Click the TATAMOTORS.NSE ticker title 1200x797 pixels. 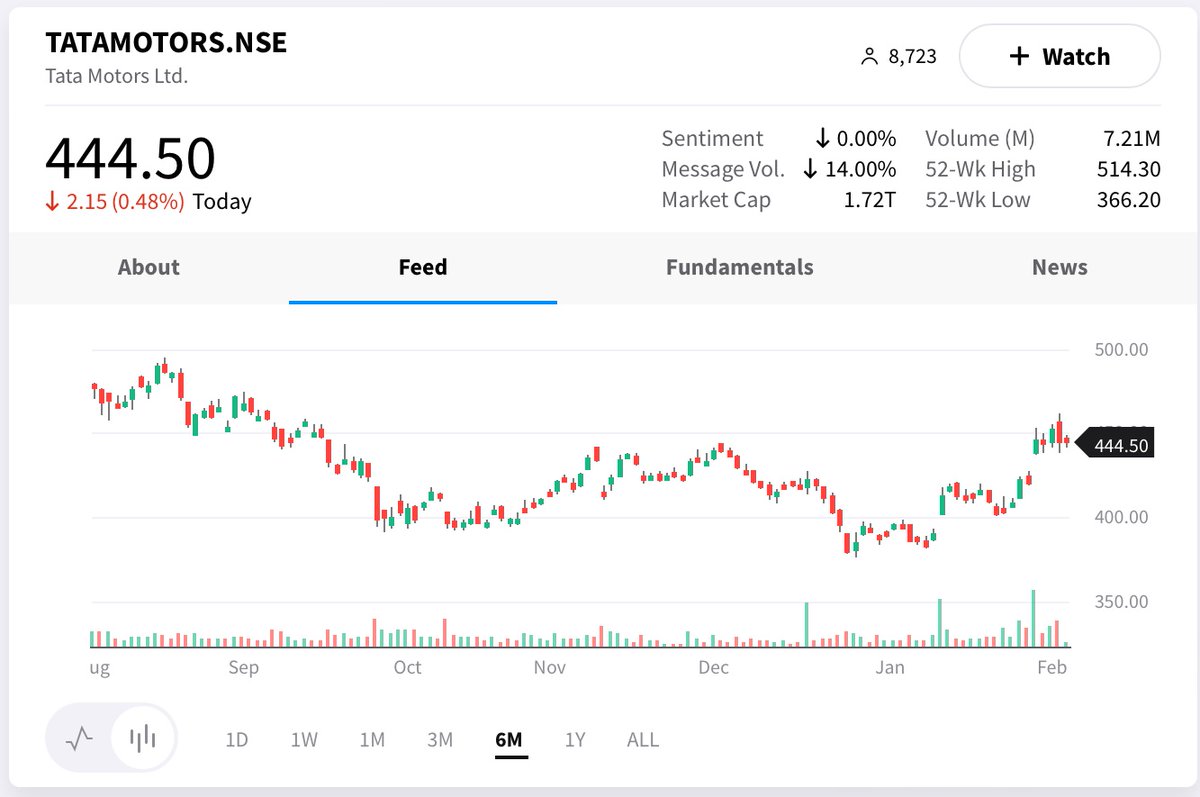pos(166,43)
